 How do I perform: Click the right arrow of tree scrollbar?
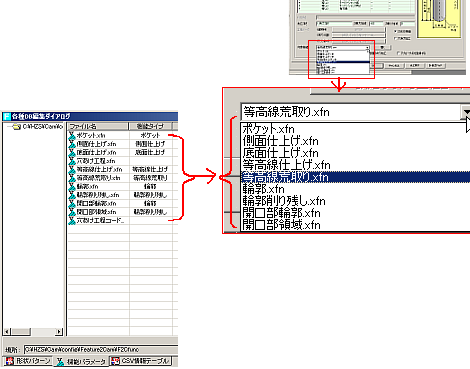(x=59, y=332)
